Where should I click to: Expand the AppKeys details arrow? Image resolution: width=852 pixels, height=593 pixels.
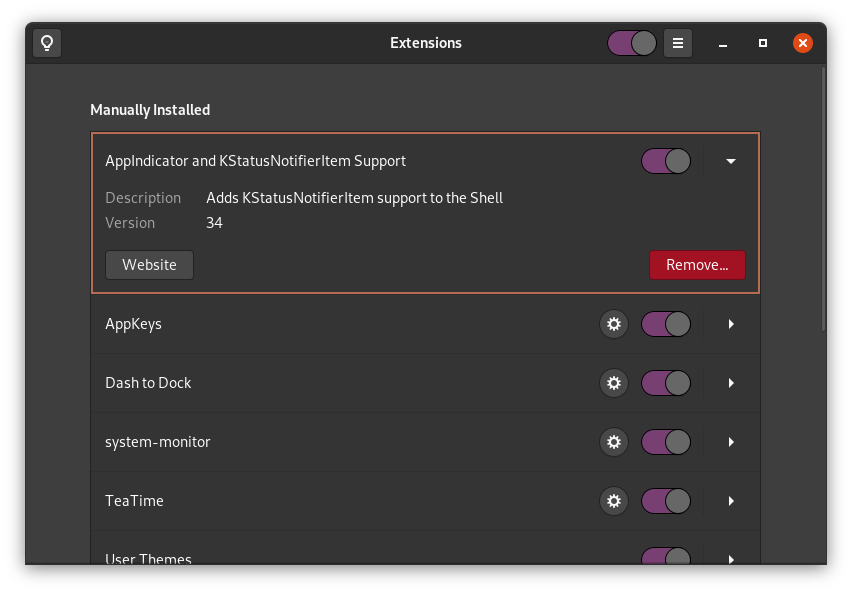click(x=731, y=324)
